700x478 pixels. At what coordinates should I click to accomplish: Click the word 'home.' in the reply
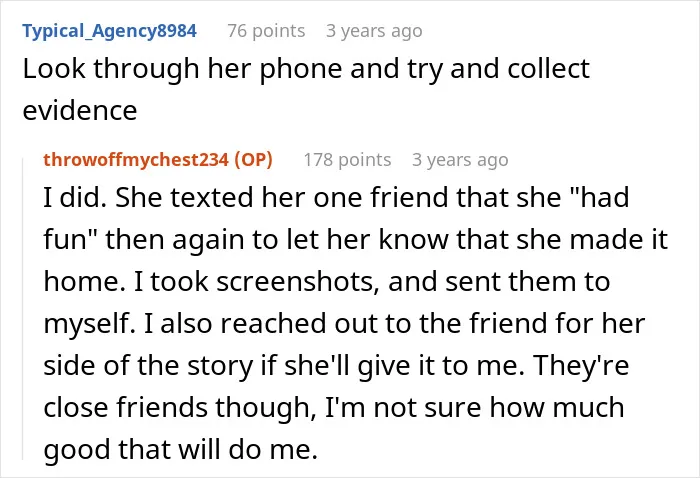pyautogui.click(x=84, y=282)
